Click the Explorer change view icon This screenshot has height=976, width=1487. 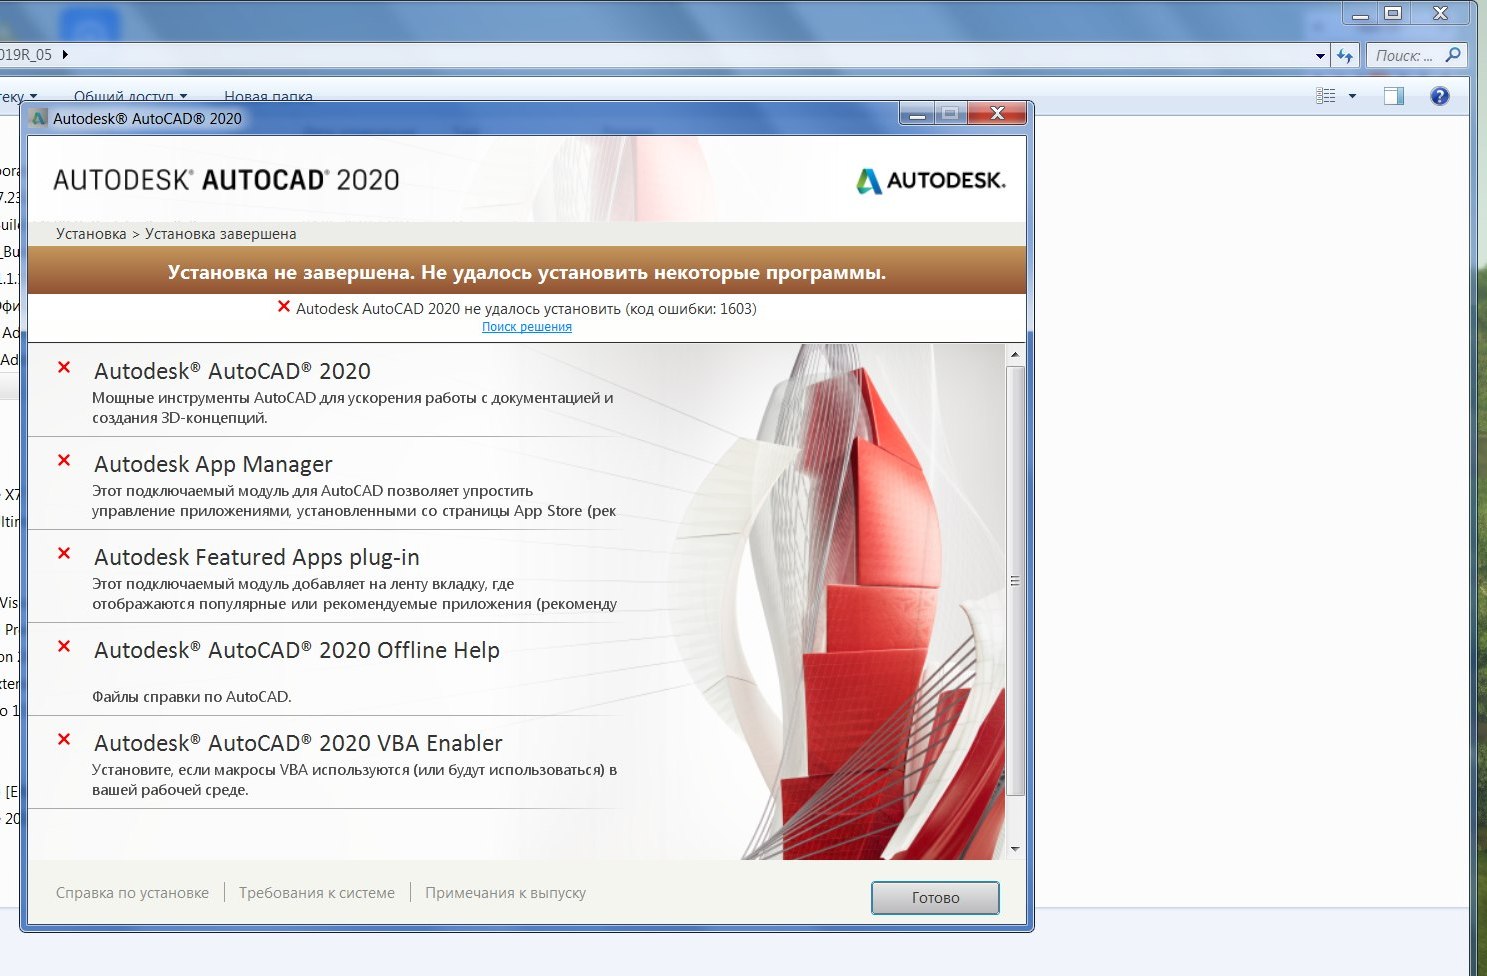coord(1326,96)
